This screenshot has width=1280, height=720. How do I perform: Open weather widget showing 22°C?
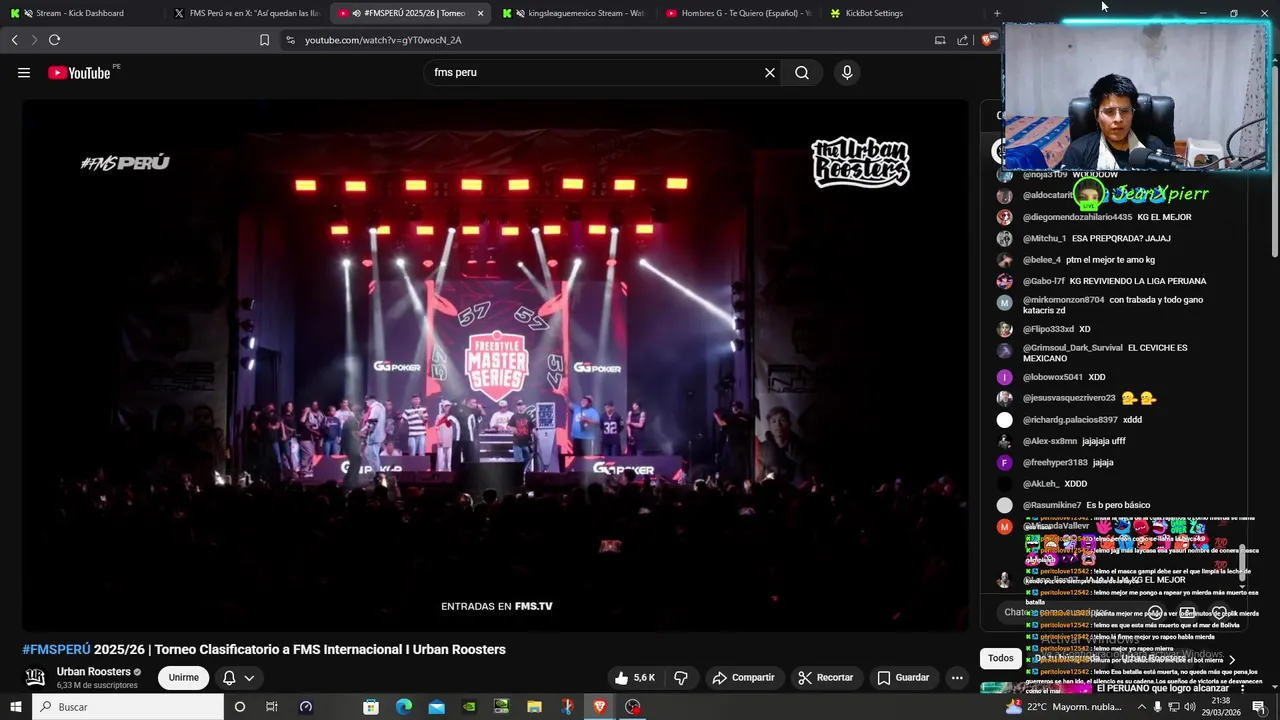(1064, 707)
